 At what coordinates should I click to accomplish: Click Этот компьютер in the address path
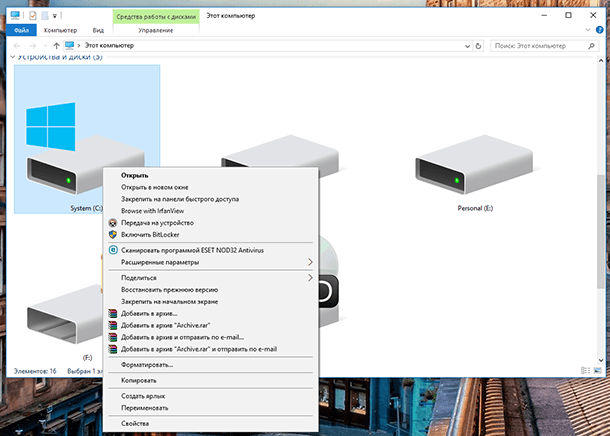tap(109, 46)
